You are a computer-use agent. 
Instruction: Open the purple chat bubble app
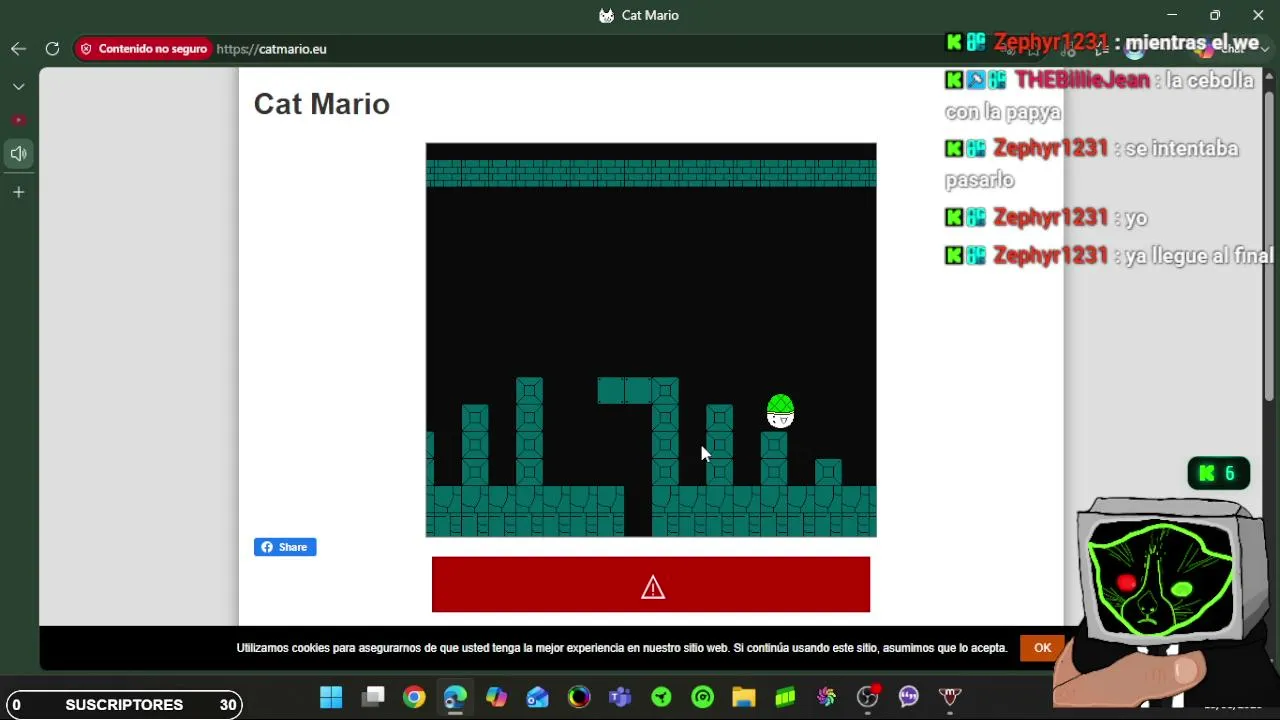(x=909, y=697)
